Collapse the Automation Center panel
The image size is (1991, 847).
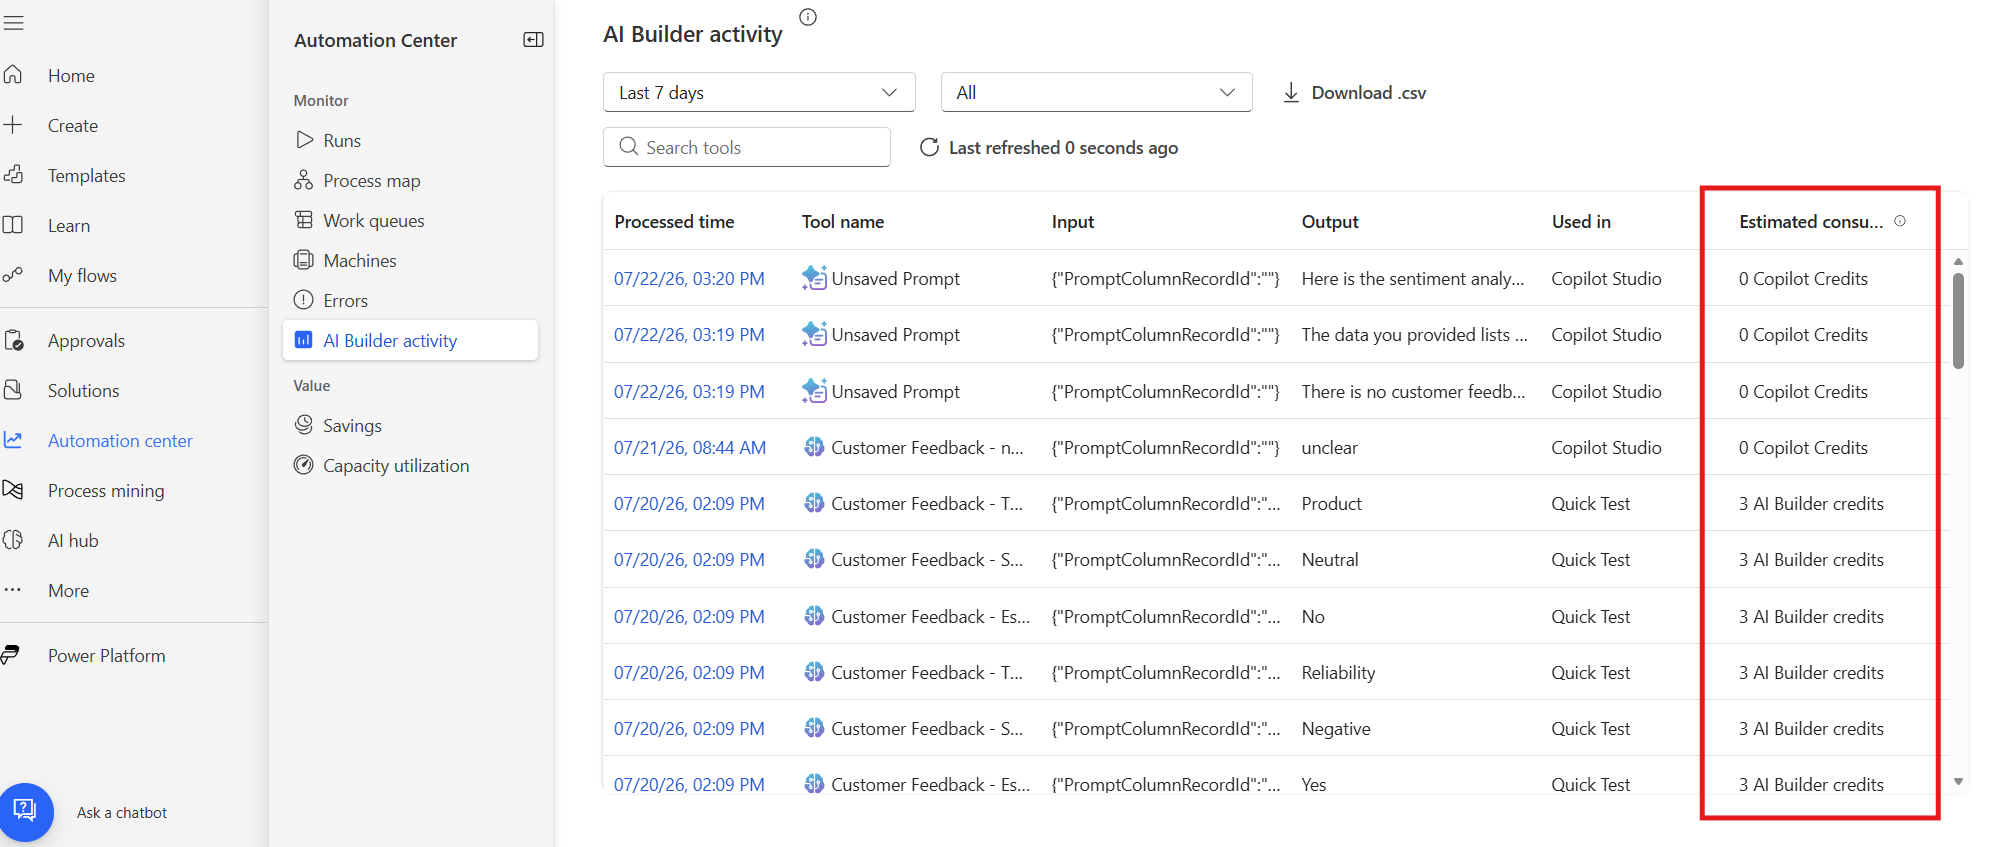click(534, 40)
